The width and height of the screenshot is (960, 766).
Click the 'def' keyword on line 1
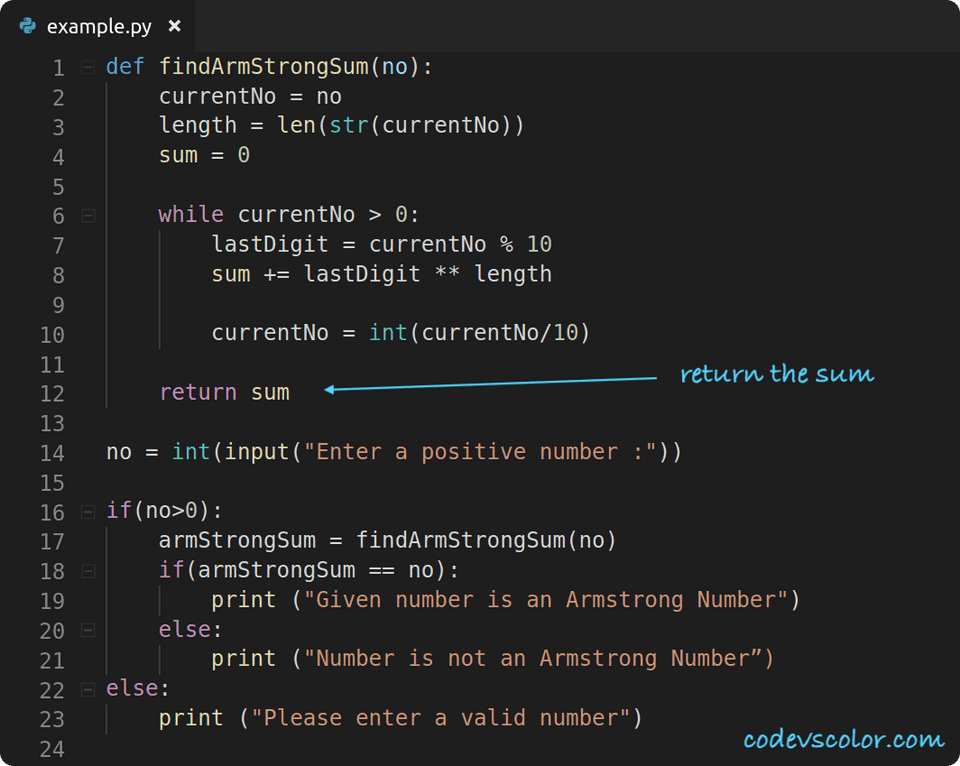click(125, 66)
